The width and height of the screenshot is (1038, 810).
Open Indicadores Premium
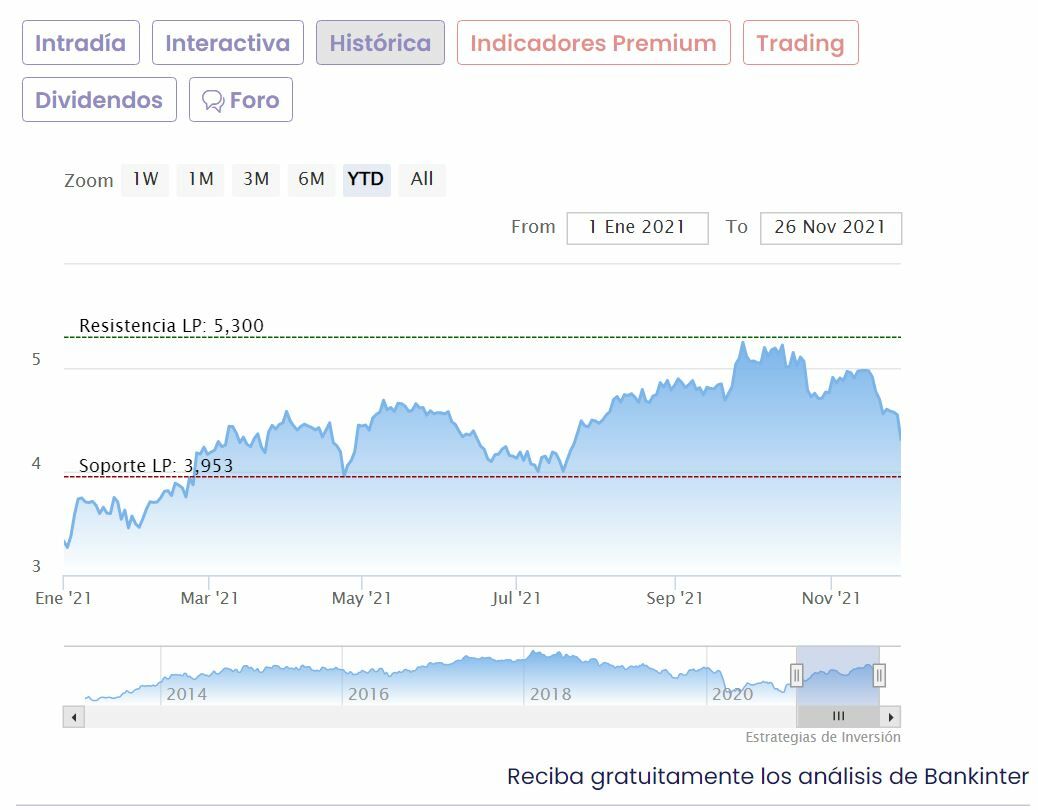[x=593, y=43]
